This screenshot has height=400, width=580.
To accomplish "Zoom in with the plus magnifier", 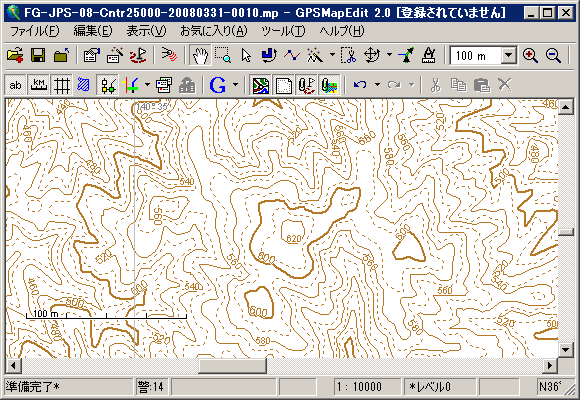I will [530, 56].
